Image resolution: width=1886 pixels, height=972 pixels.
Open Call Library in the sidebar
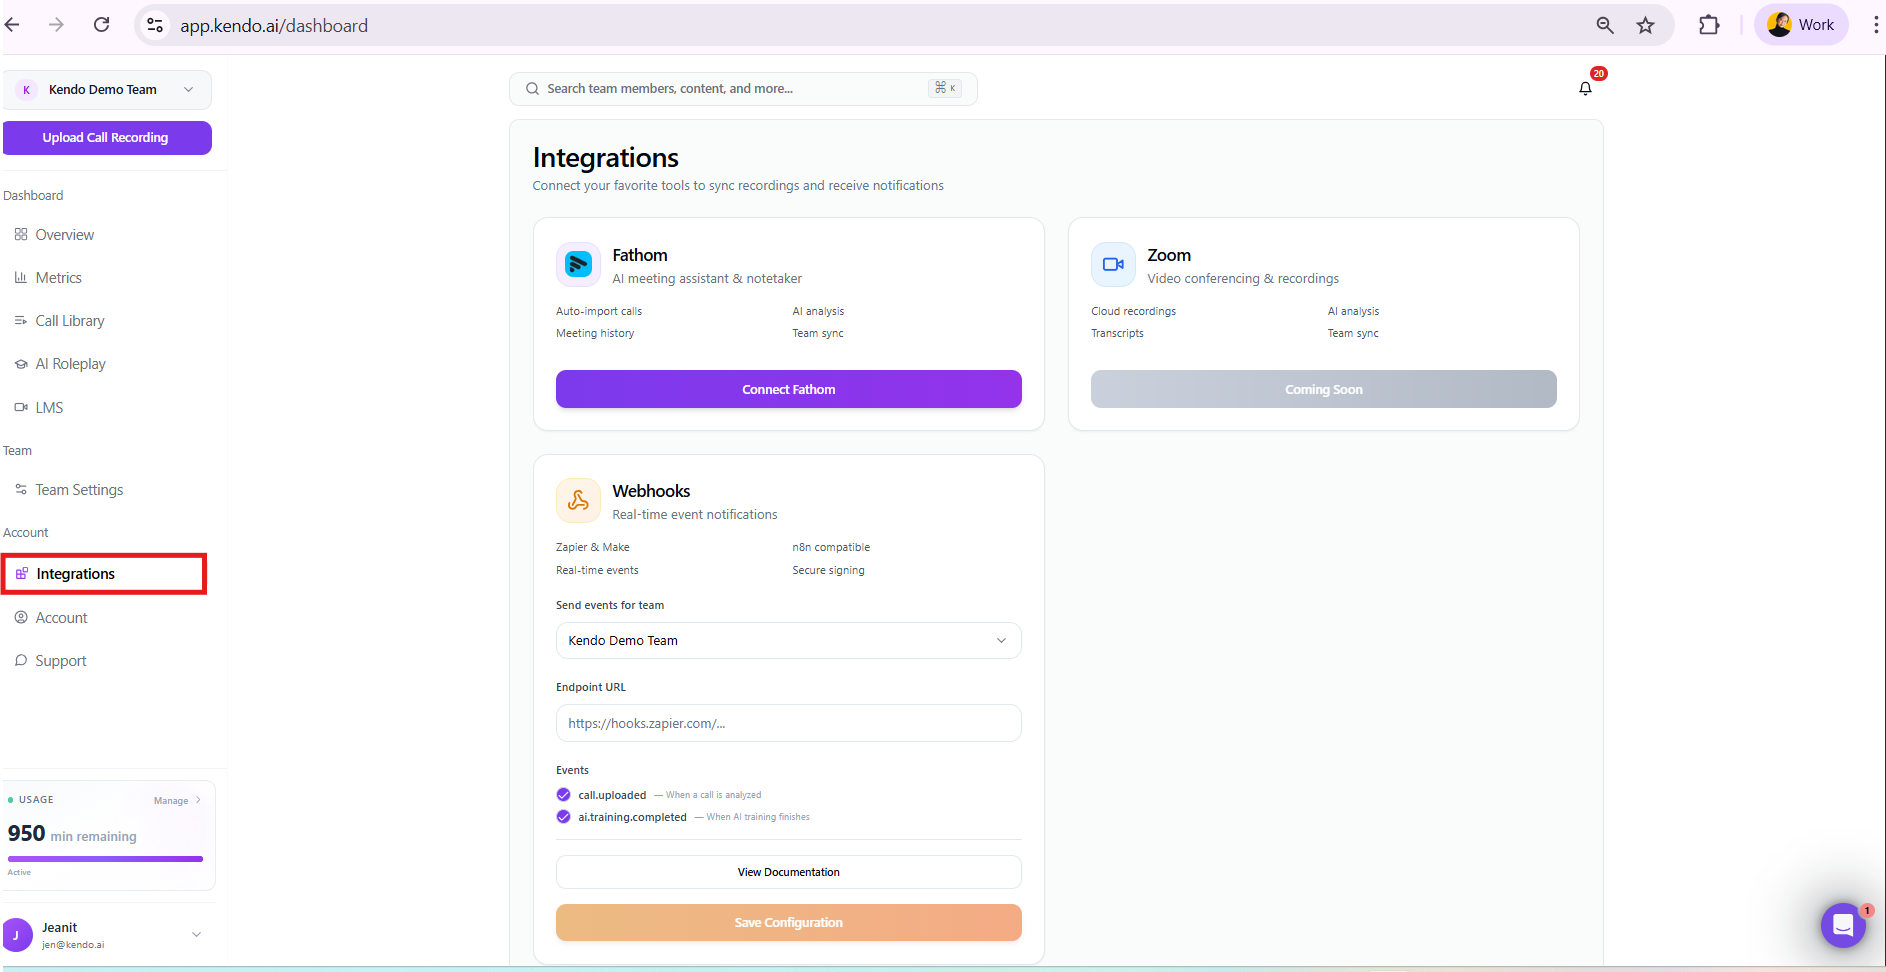point(70,321)
